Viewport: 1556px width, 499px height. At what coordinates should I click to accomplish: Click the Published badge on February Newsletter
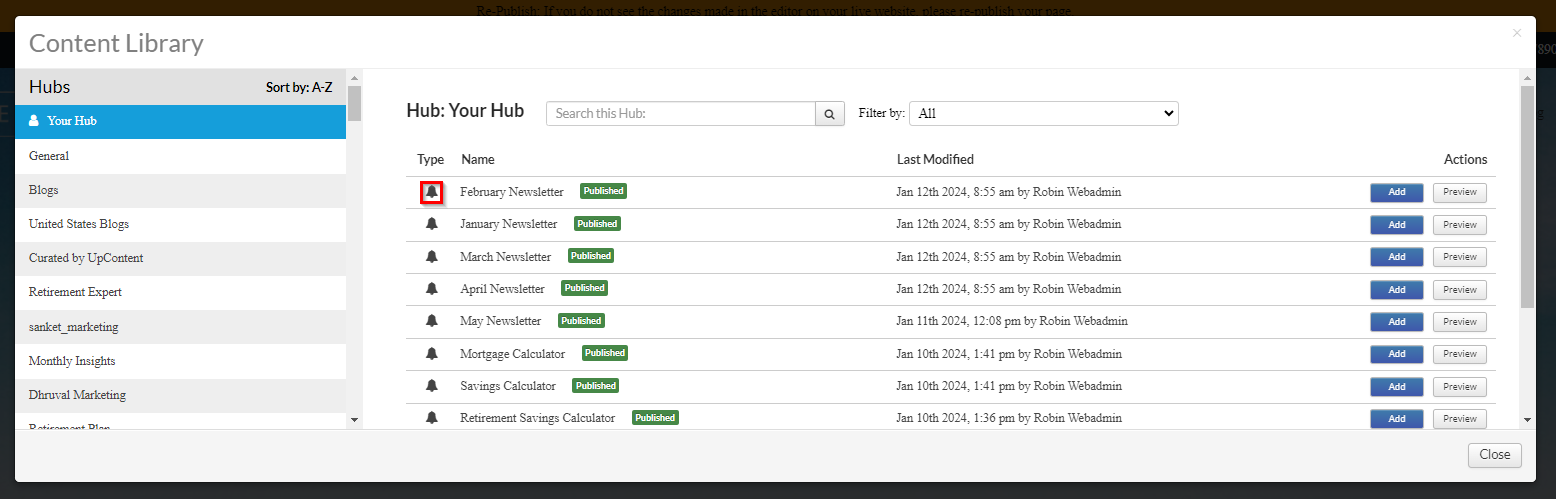(x=603, y=191)
